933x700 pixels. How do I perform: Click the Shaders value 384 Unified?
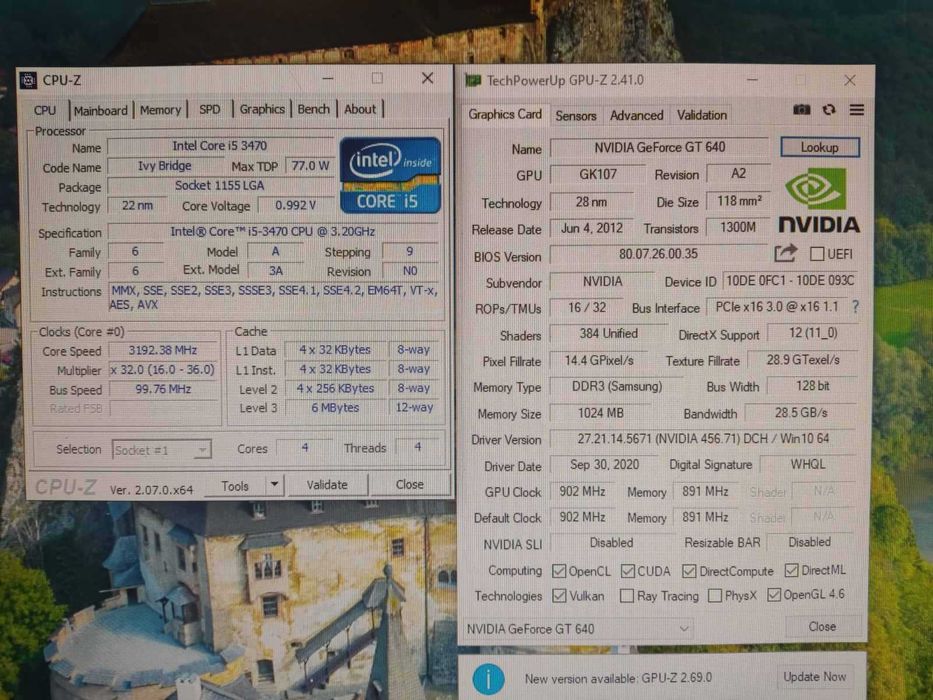(x=609, y=334)
